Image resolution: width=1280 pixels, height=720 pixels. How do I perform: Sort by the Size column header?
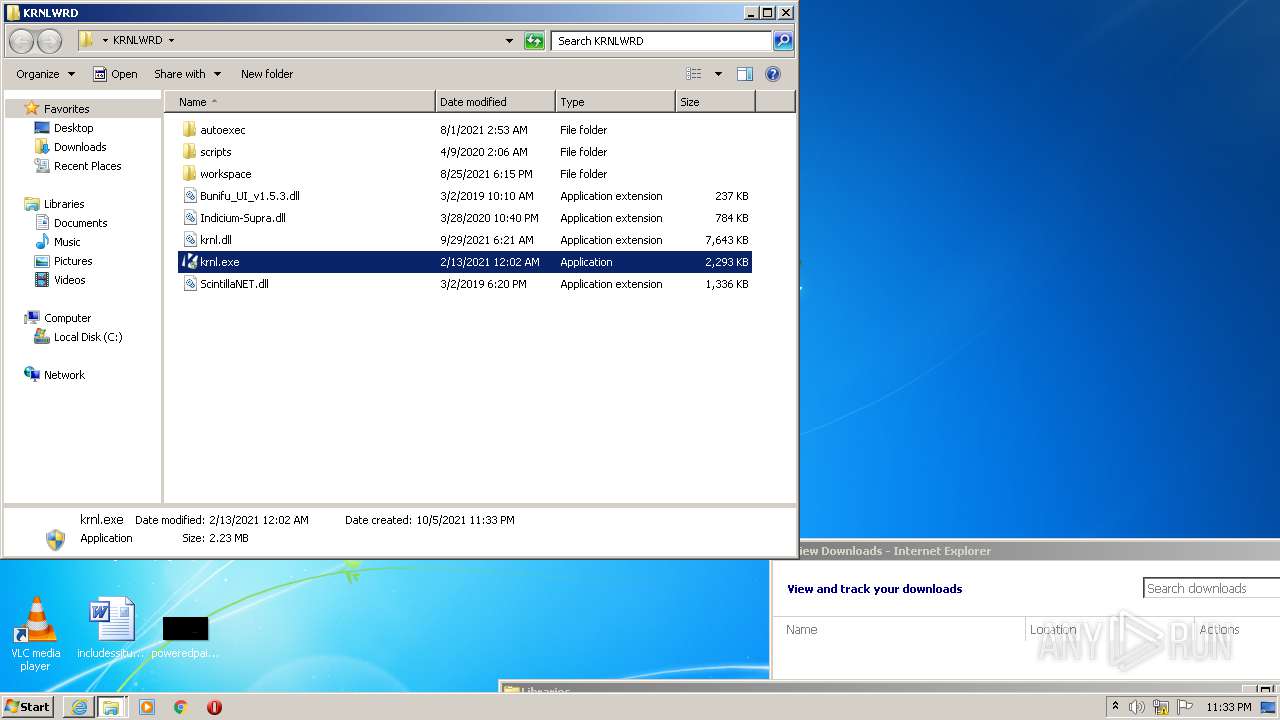(715, 102)
